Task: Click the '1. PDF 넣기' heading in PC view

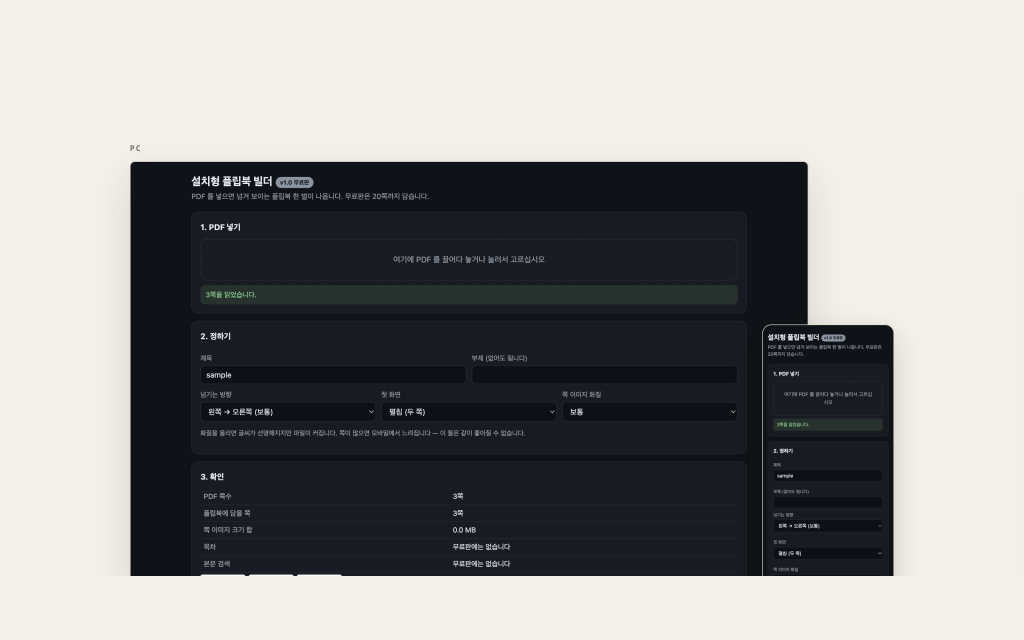Action: pyautogui.click(x=220, y=227)
